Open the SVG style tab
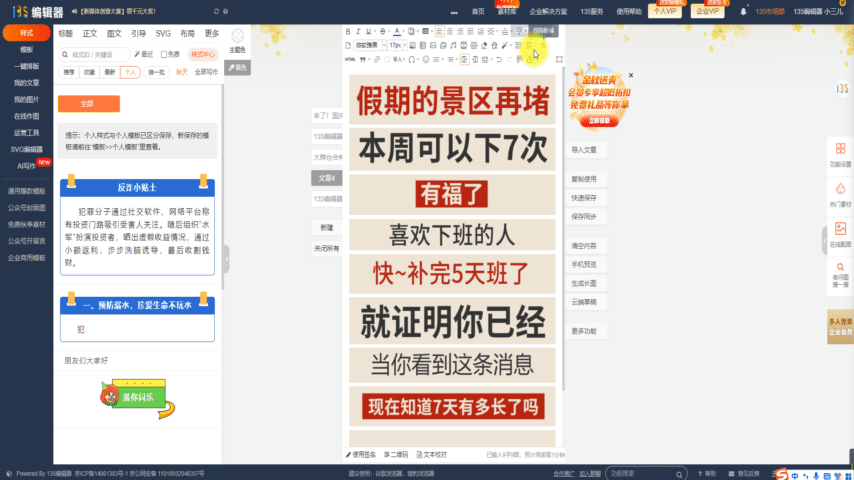Image resolution: width=854 pixels, height=480 pixels. [x=163, y=34]
